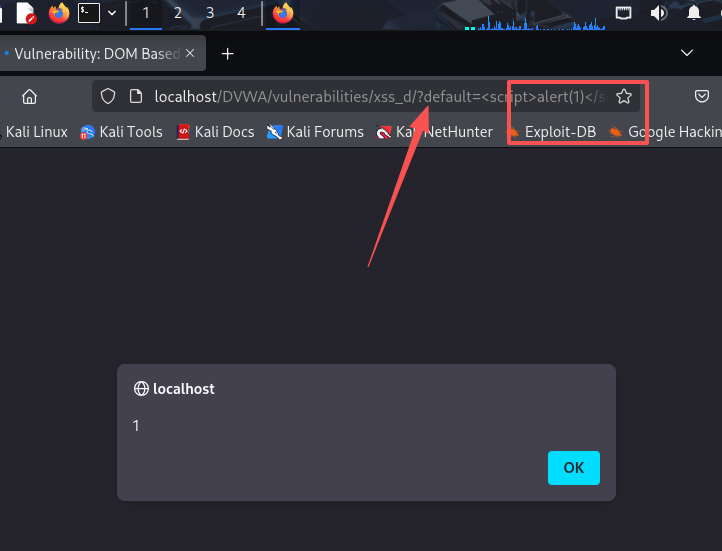Open the volume speaker tray icon

click(658, 13)
